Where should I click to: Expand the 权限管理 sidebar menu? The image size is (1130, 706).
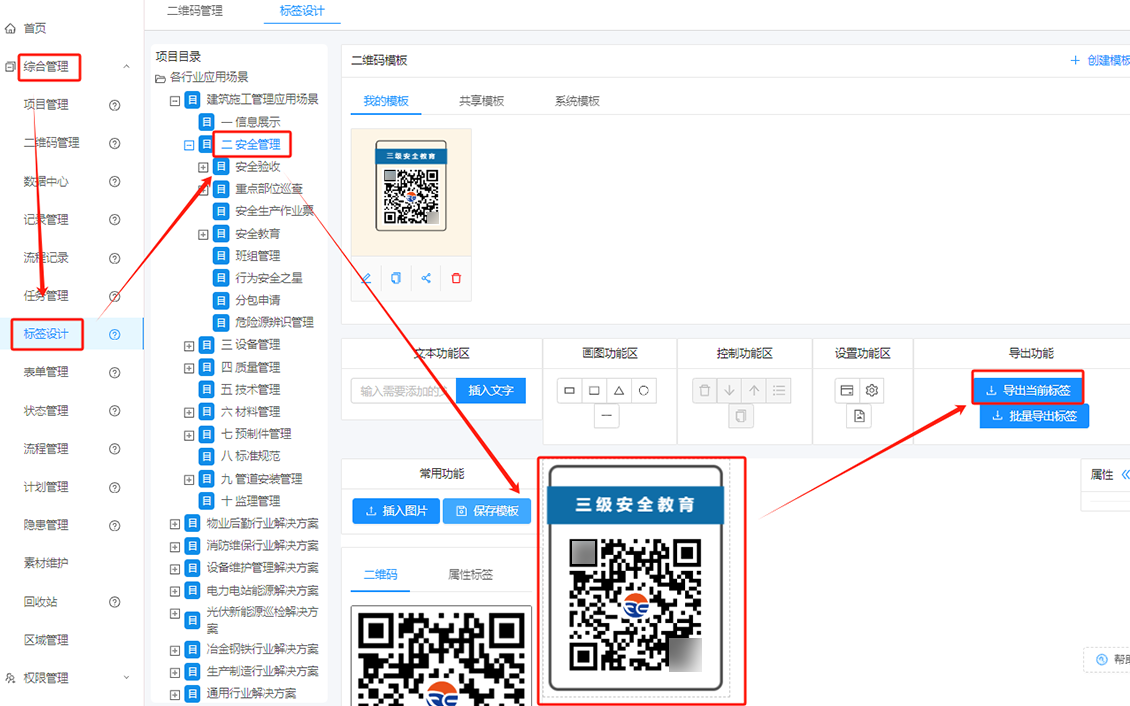coord(126,678)
